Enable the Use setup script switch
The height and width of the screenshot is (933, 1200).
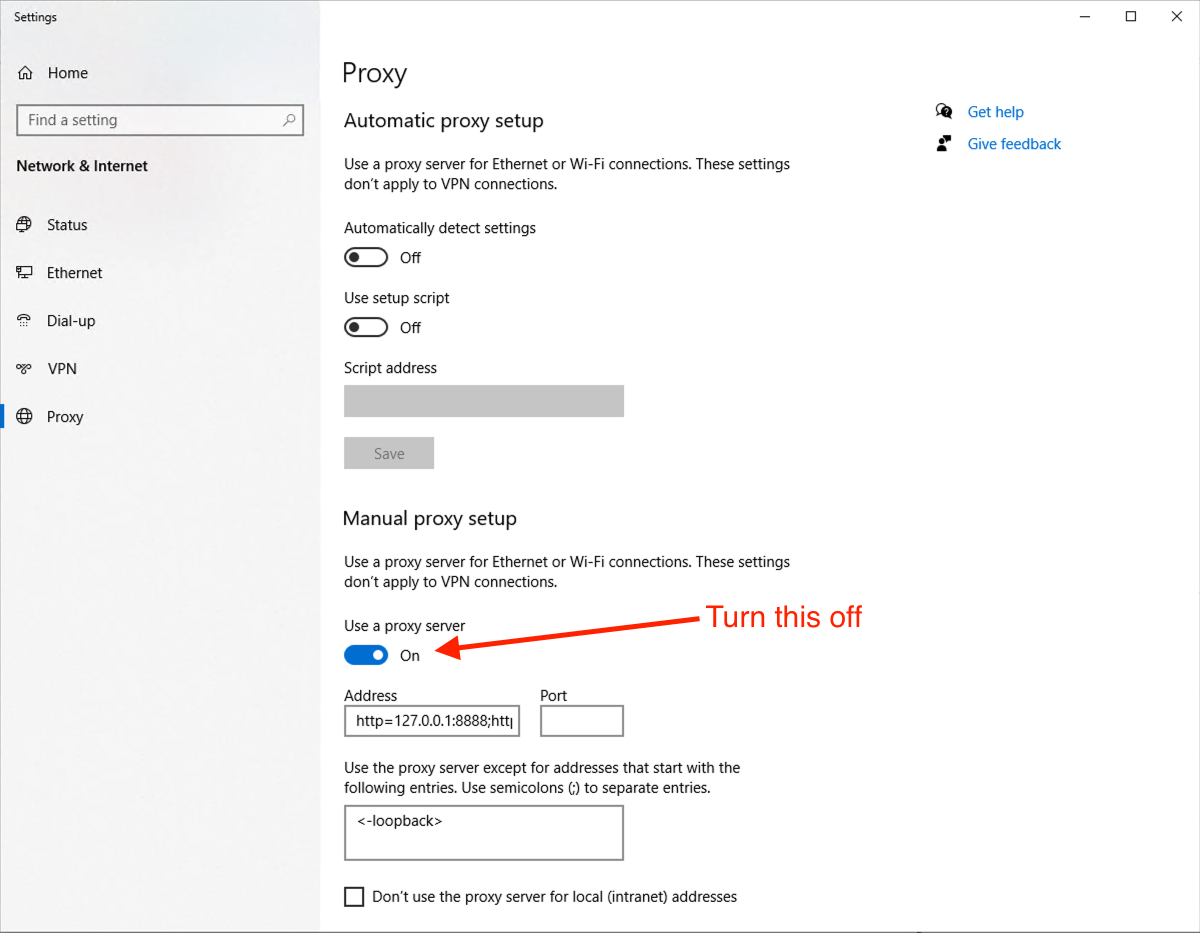point(366,328)
